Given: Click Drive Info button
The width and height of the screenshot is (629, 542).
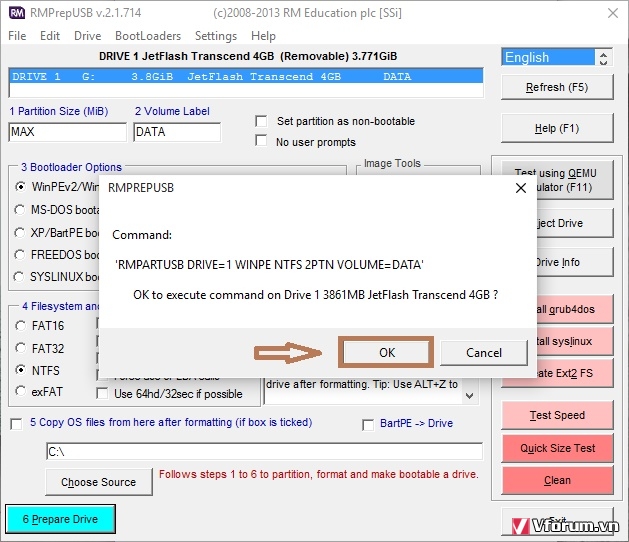Looking at the screenshot, I should point(574,262).
